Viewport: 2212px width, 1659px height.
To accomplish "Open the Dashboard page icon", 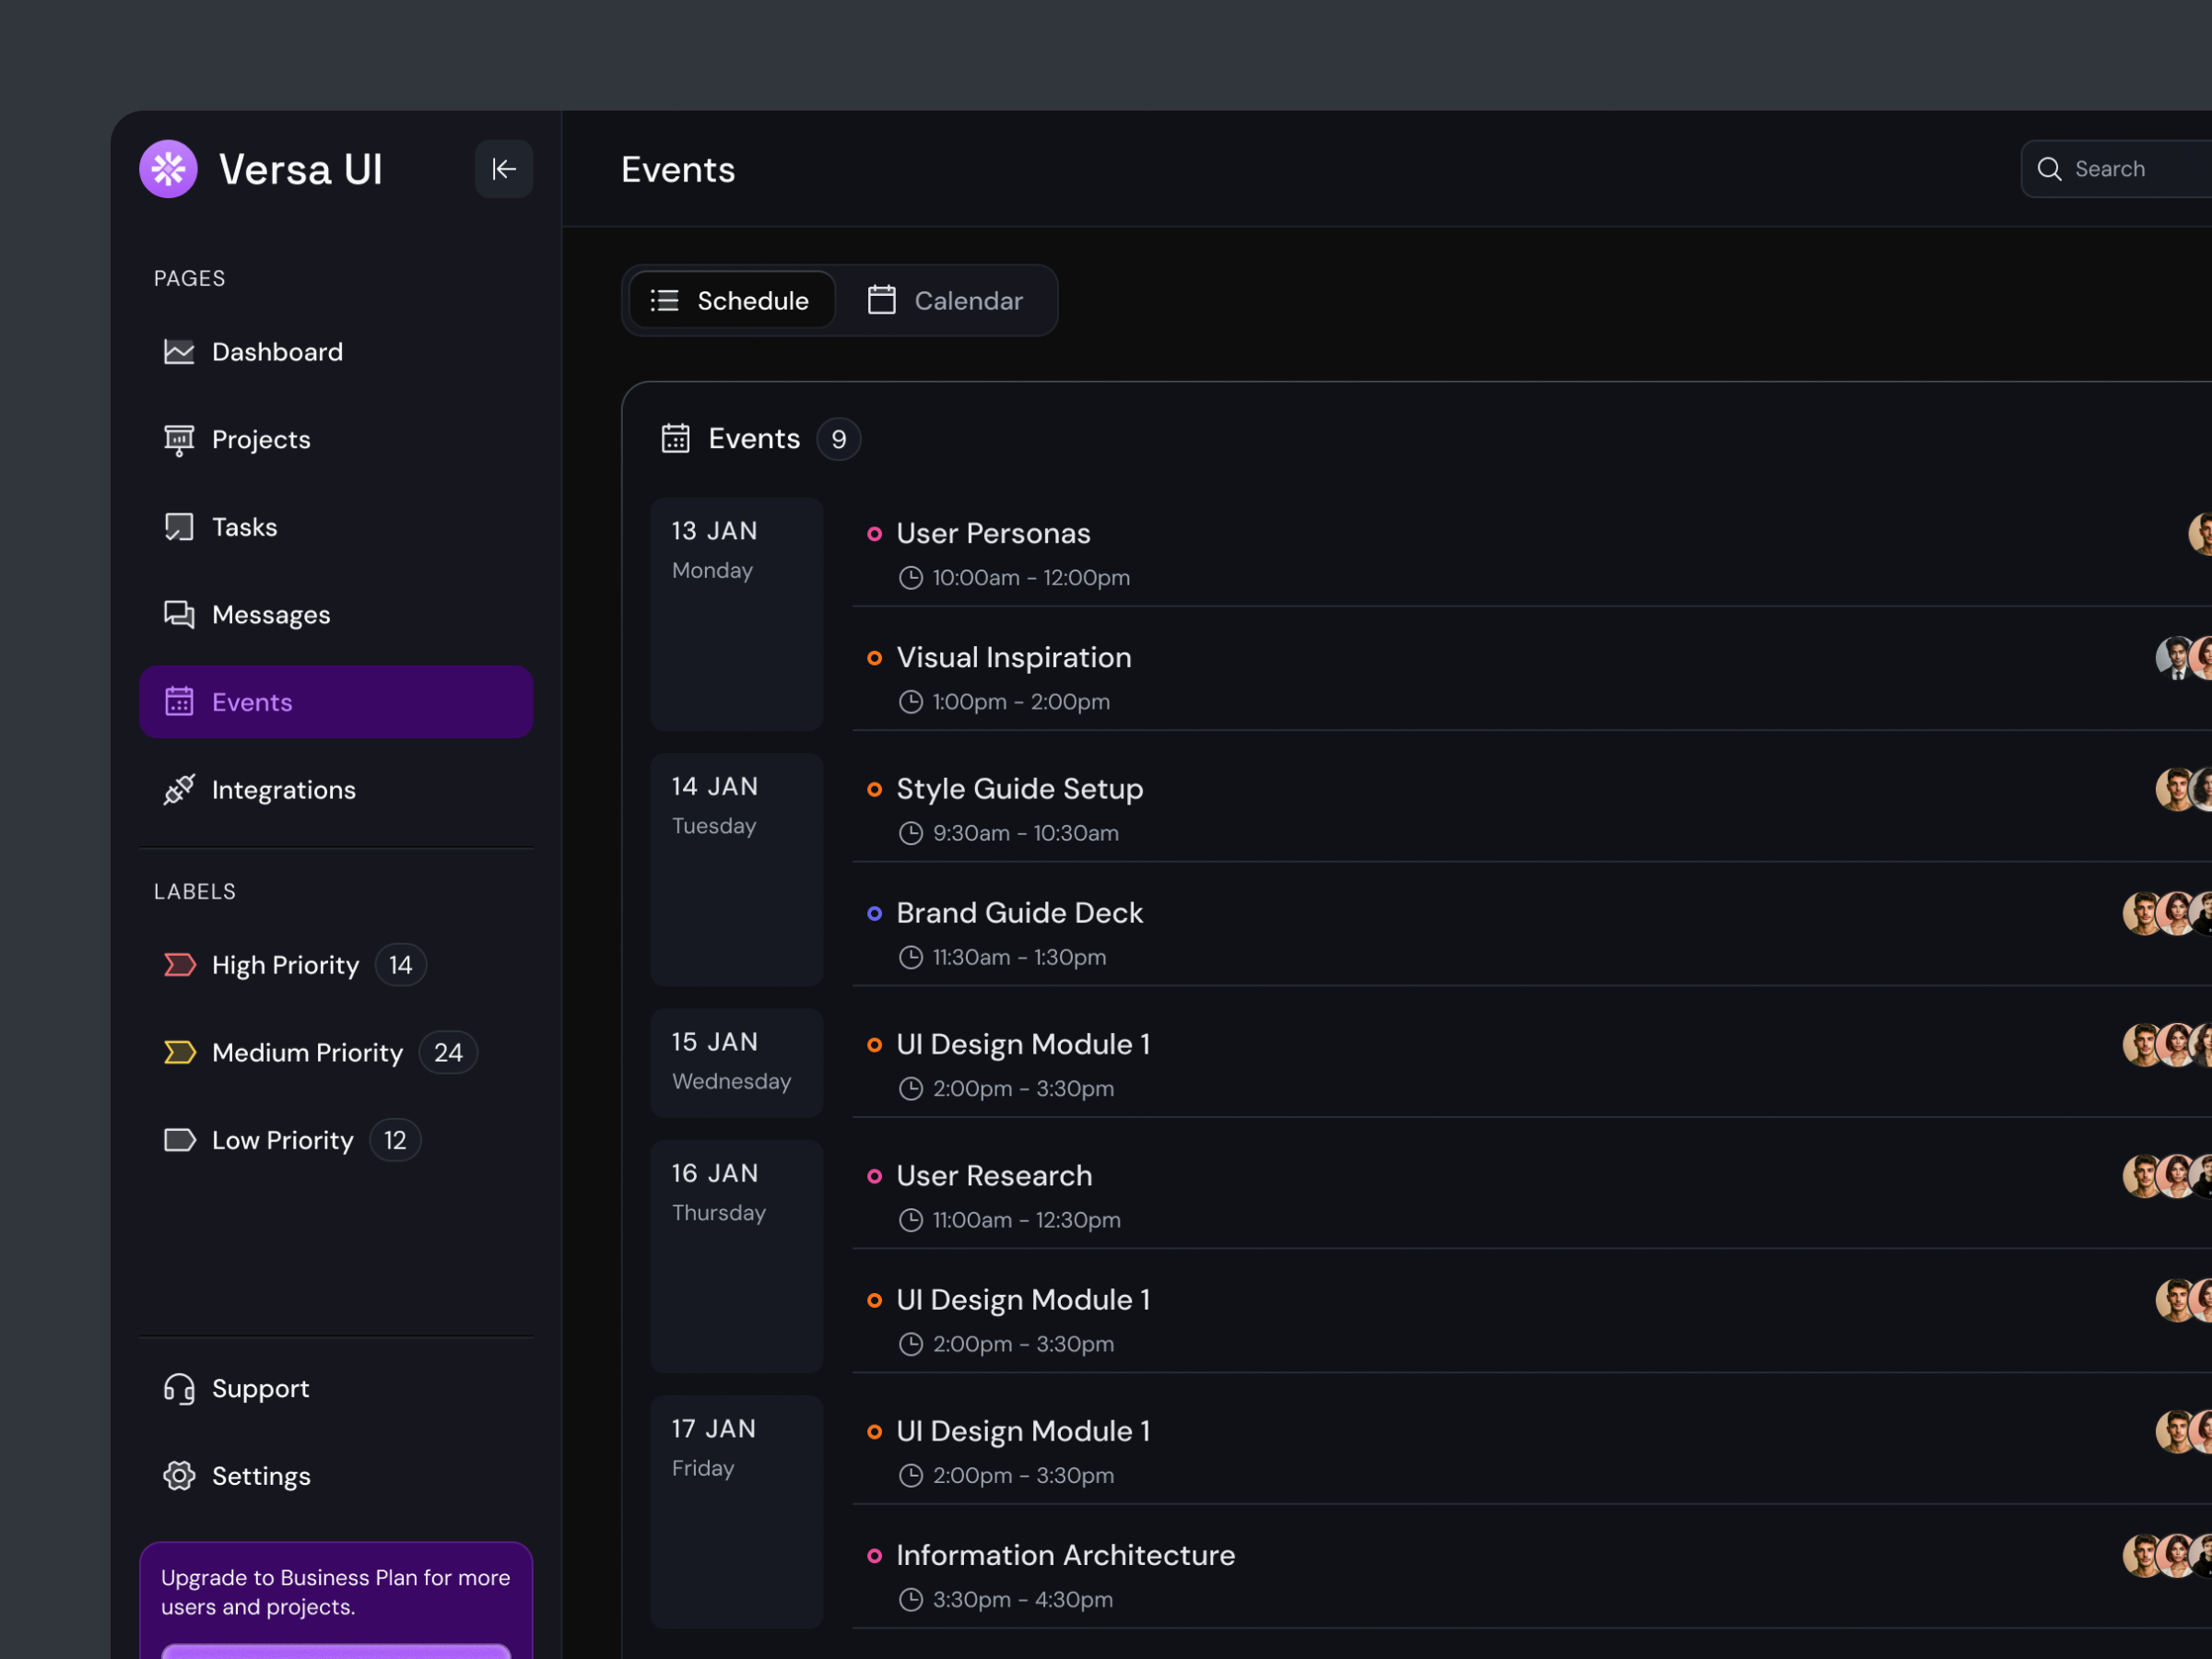I will tap(178, 351).
